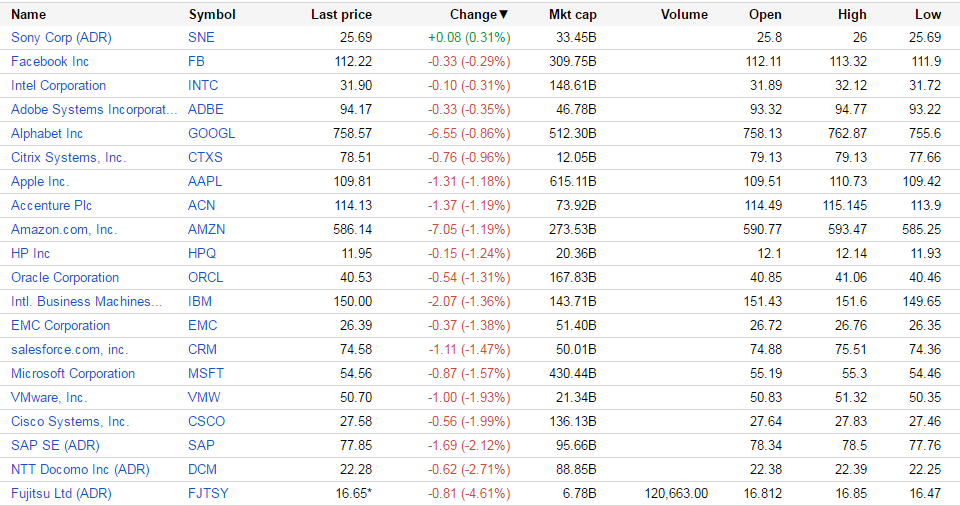960x506 pixels.
Task: Click the AAPL ticker link
Action: point(205,182)
